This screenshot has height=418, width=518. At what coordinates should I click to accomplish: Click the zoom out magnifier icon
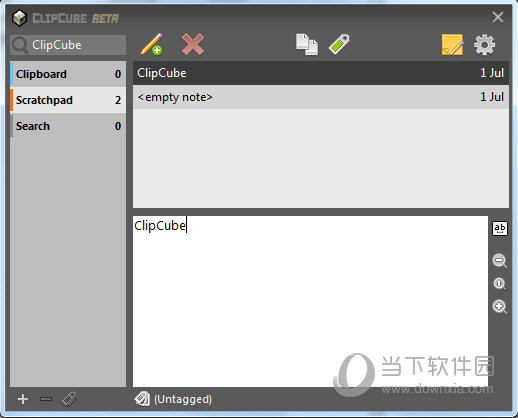500,260
